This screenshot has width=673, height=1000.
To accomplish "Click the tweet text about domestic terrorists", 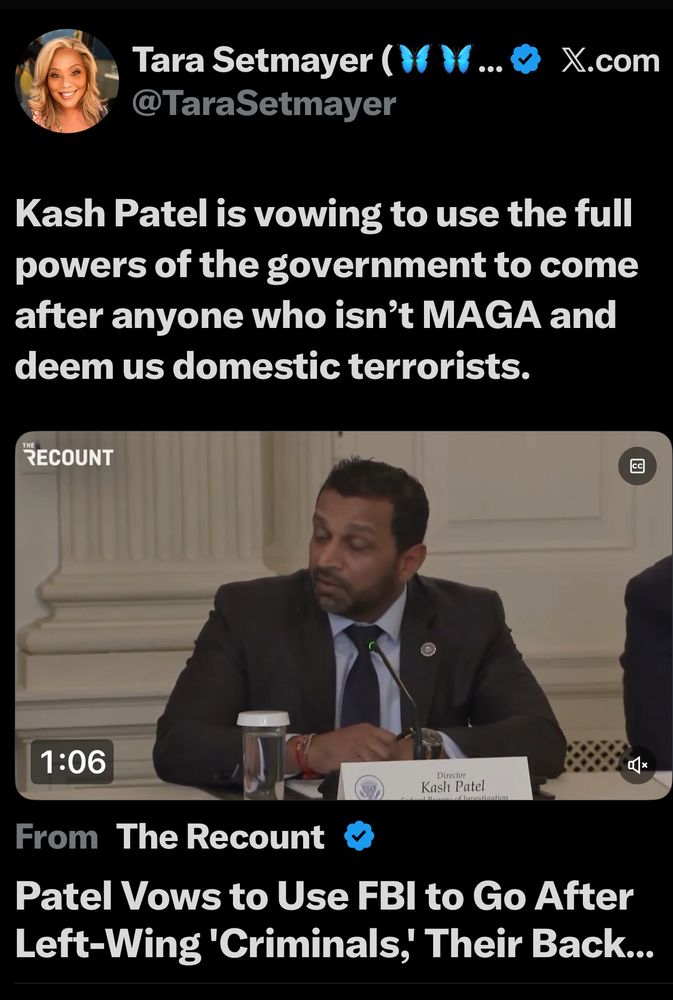I will point(325,289).
